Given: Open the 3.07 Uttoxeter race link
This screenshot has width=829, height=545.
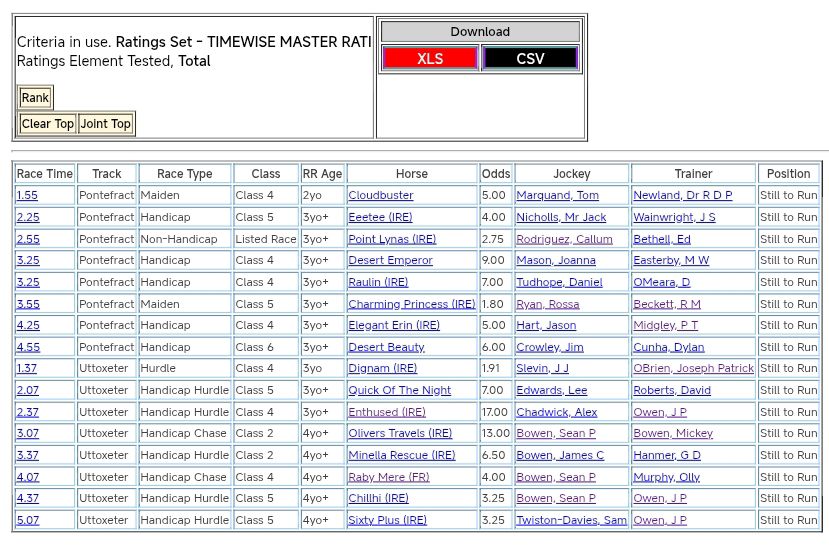Looking at the screenshot, I should coord(28,434).
